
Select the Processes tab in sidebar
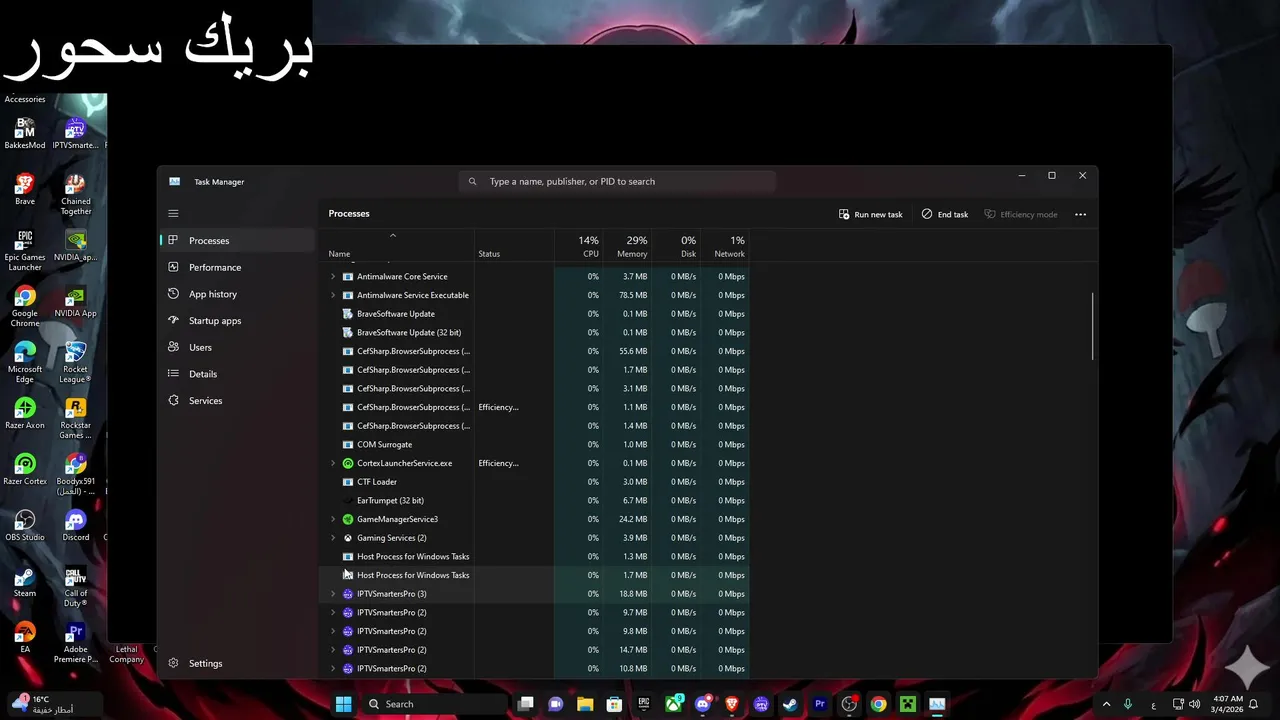[238, 240]
